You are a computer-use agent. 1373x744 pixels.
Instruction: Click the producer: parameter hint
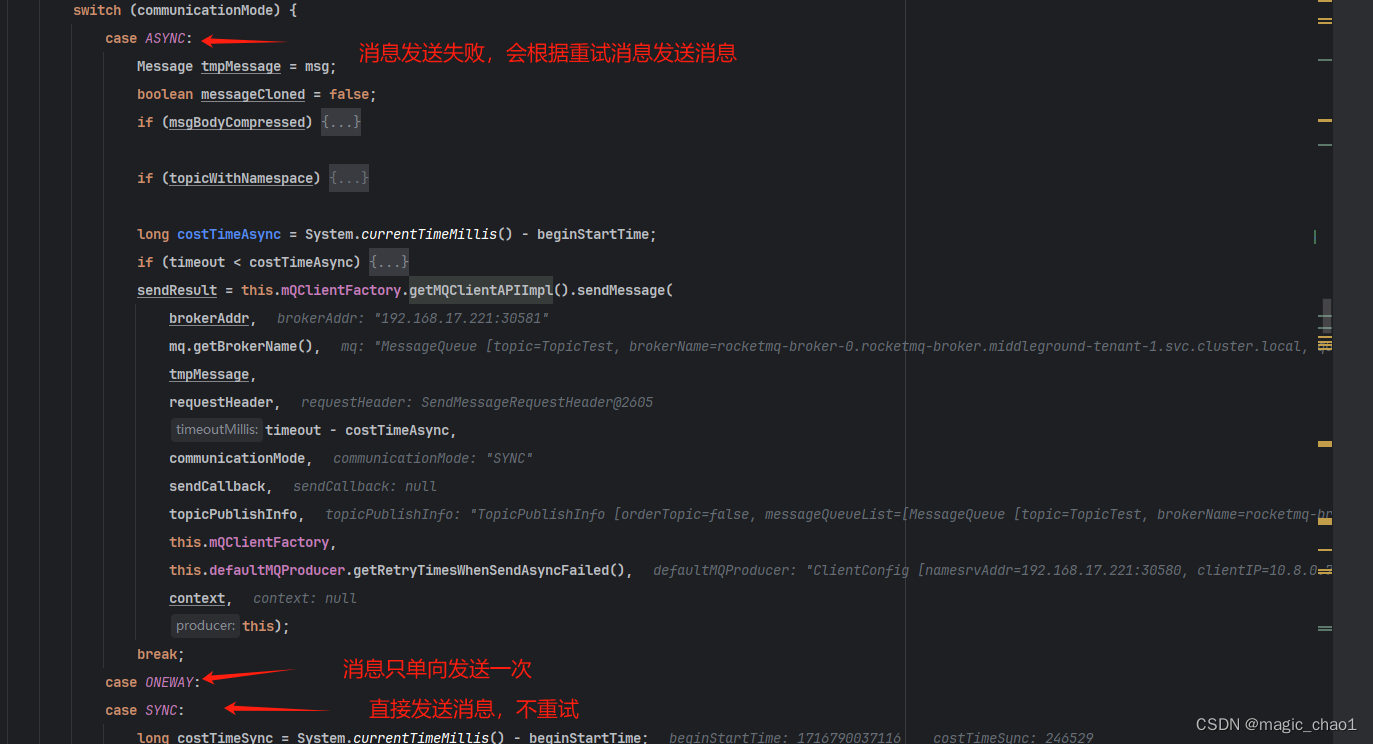(206, 626)
